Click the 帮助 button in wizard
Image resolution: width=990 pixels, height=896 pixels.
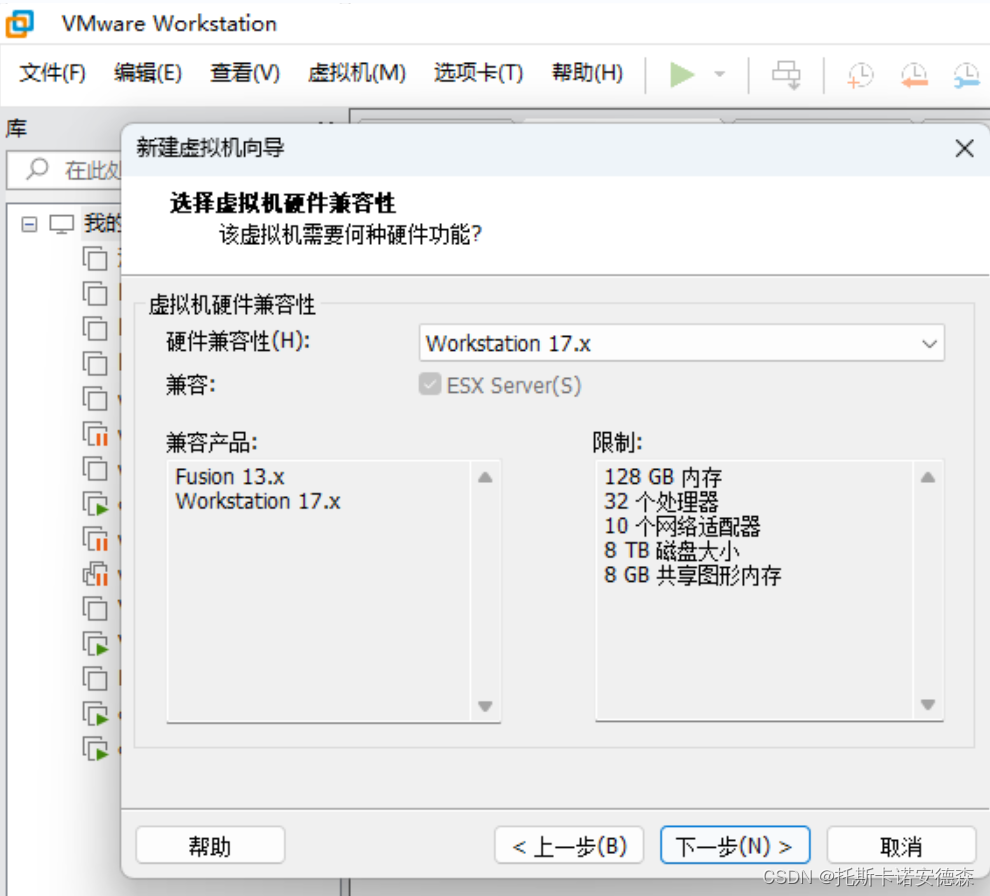tap(210, 845)
